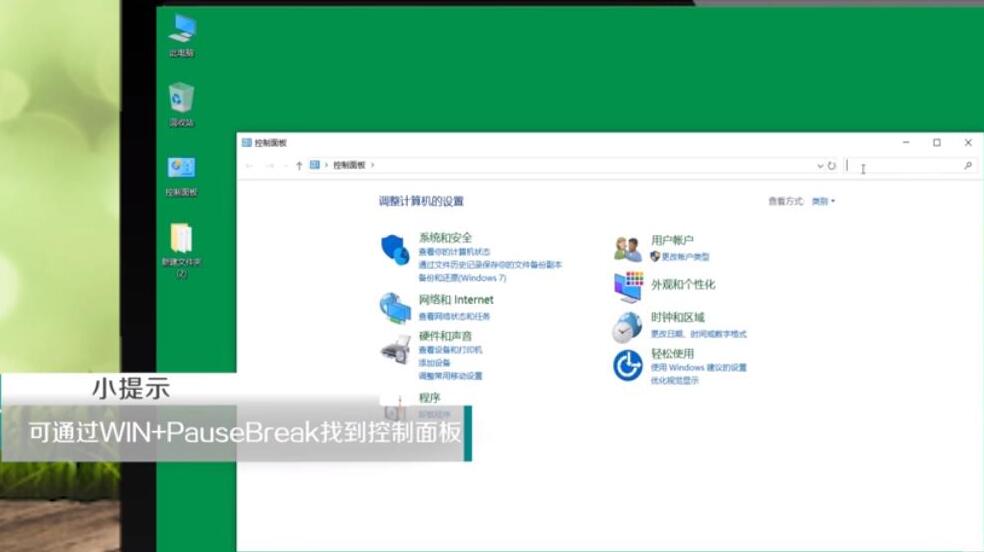The image size is (984, 552).
Task: Select the 控制面板 desktop shortcut icon
Action: click(181, 168)
